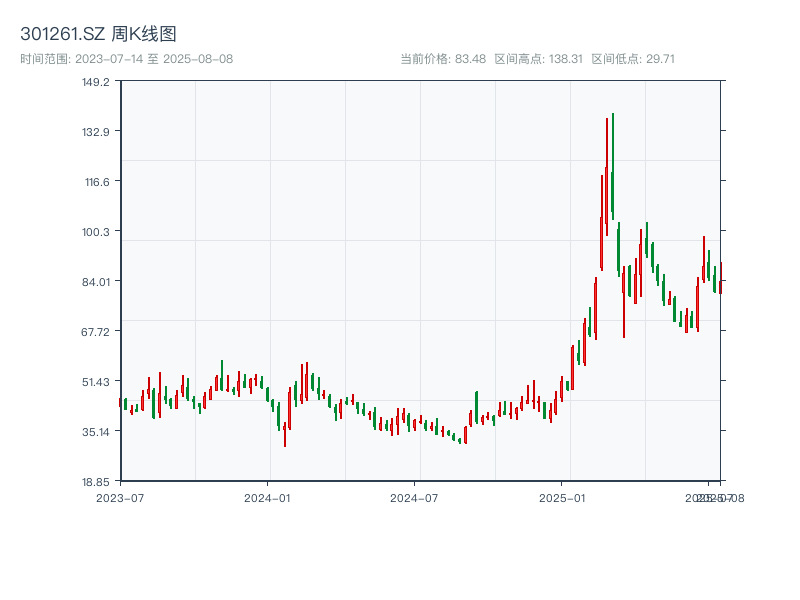The height and width of the screenshot is (600, 800).
Task: Select the 时间范围 date range text
Action: (127, 59)
